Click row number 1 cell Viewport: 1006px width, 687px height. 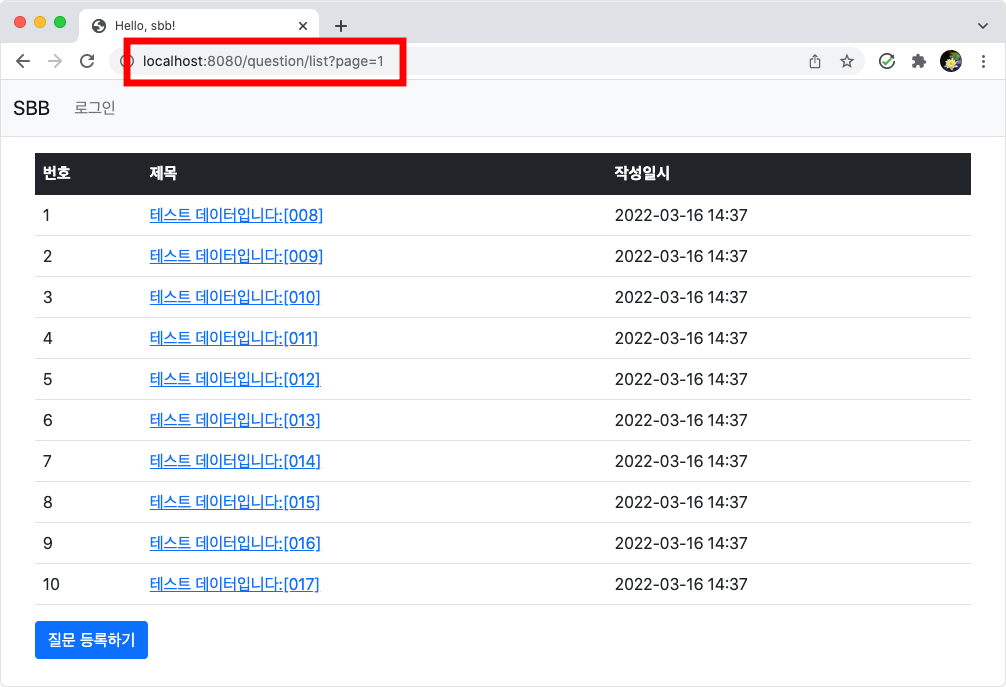(46, 215)
